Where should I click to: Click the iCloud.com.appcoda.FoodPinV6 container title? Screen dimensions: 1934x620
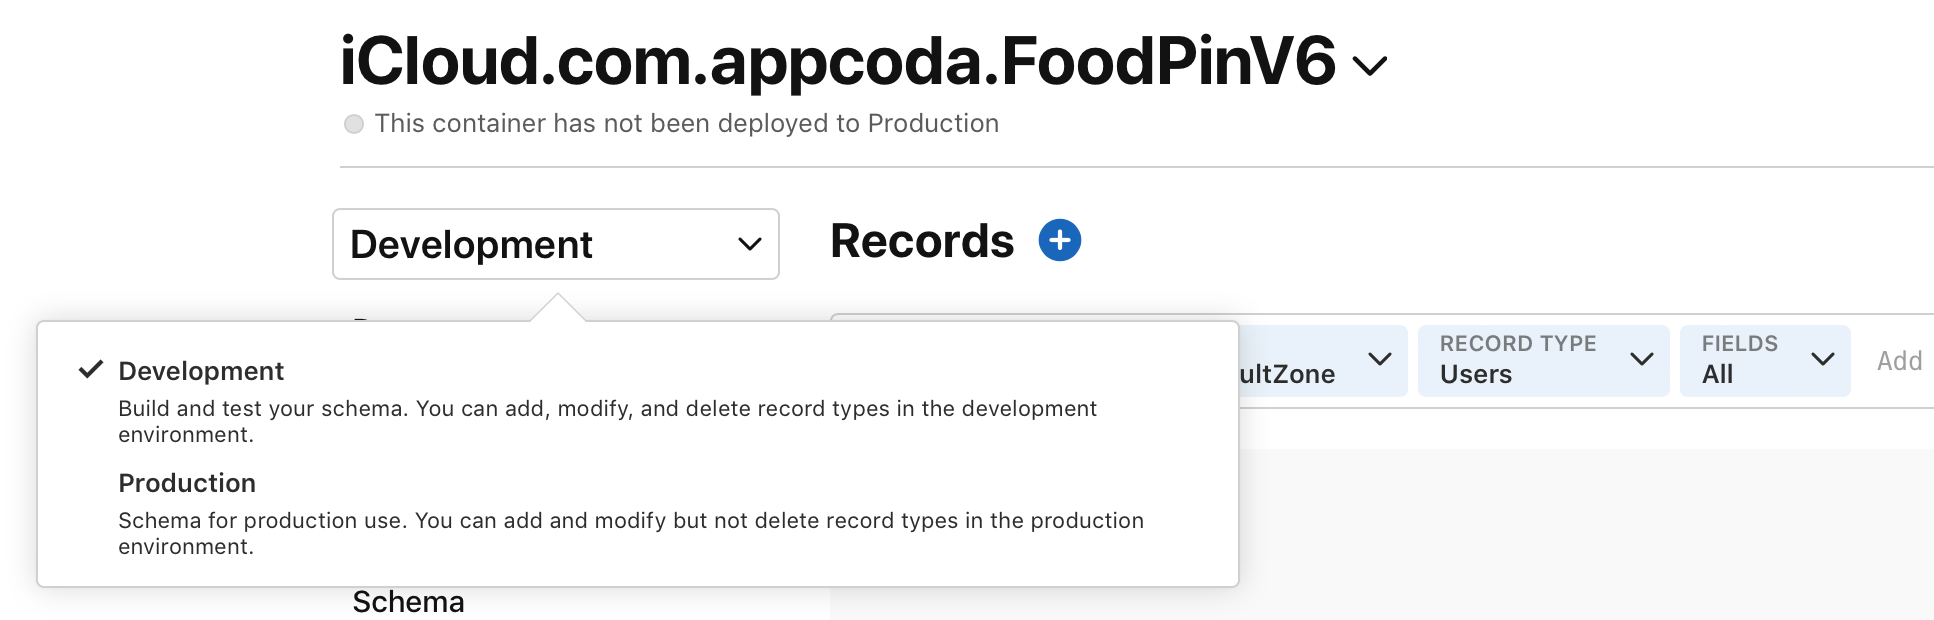pyautogui.click(x=838, y=62)
